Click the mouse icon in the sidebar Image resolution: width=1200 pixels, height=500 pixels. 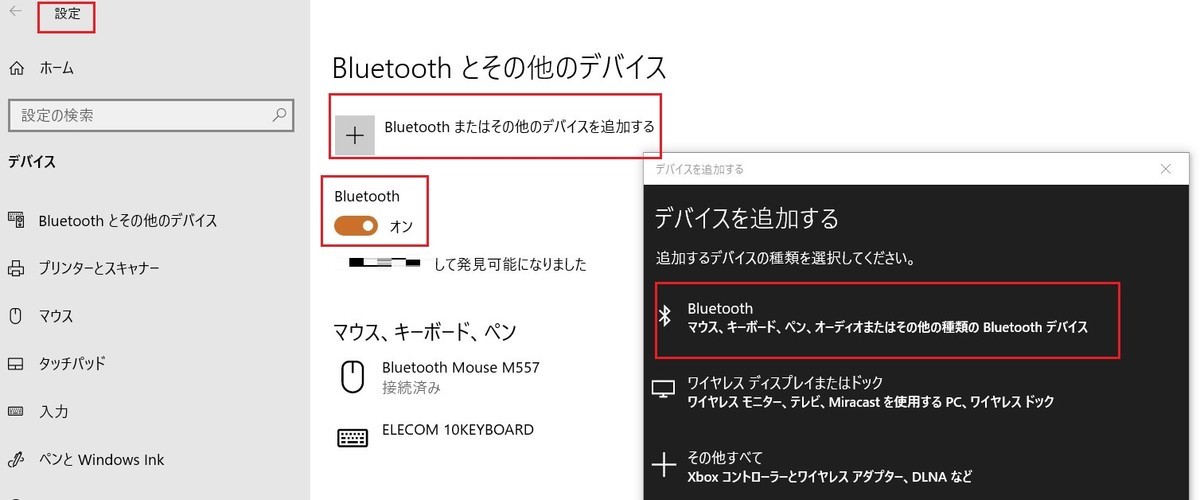click(x=16, y=316)
